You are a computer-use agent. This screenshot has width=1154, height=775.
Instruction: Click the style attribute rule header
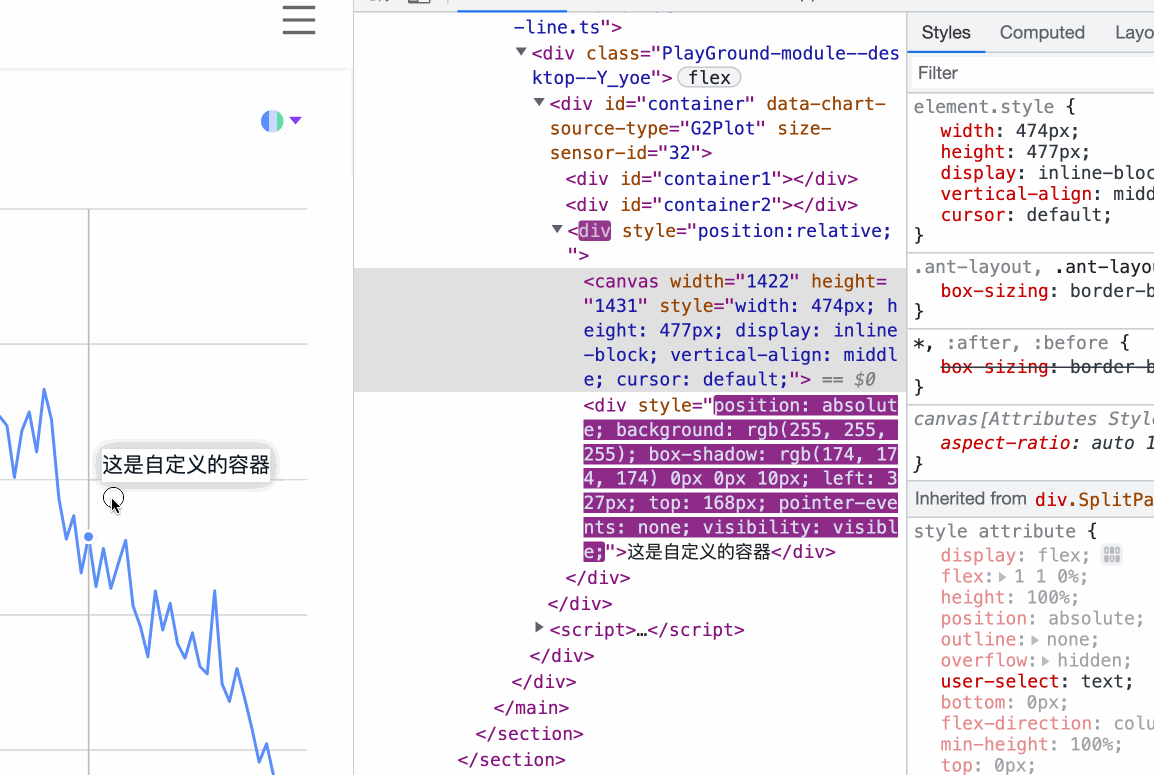(995, 531)
